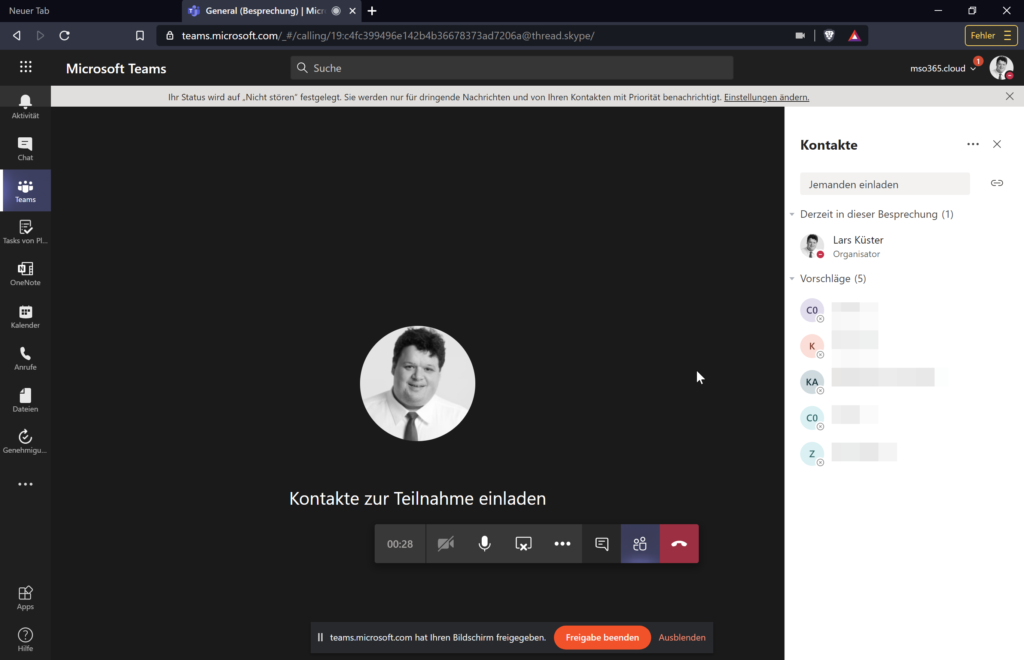This screenshot has width=1024, height=660.
Task: Reload the current page
Action: [x=65, y=36]
